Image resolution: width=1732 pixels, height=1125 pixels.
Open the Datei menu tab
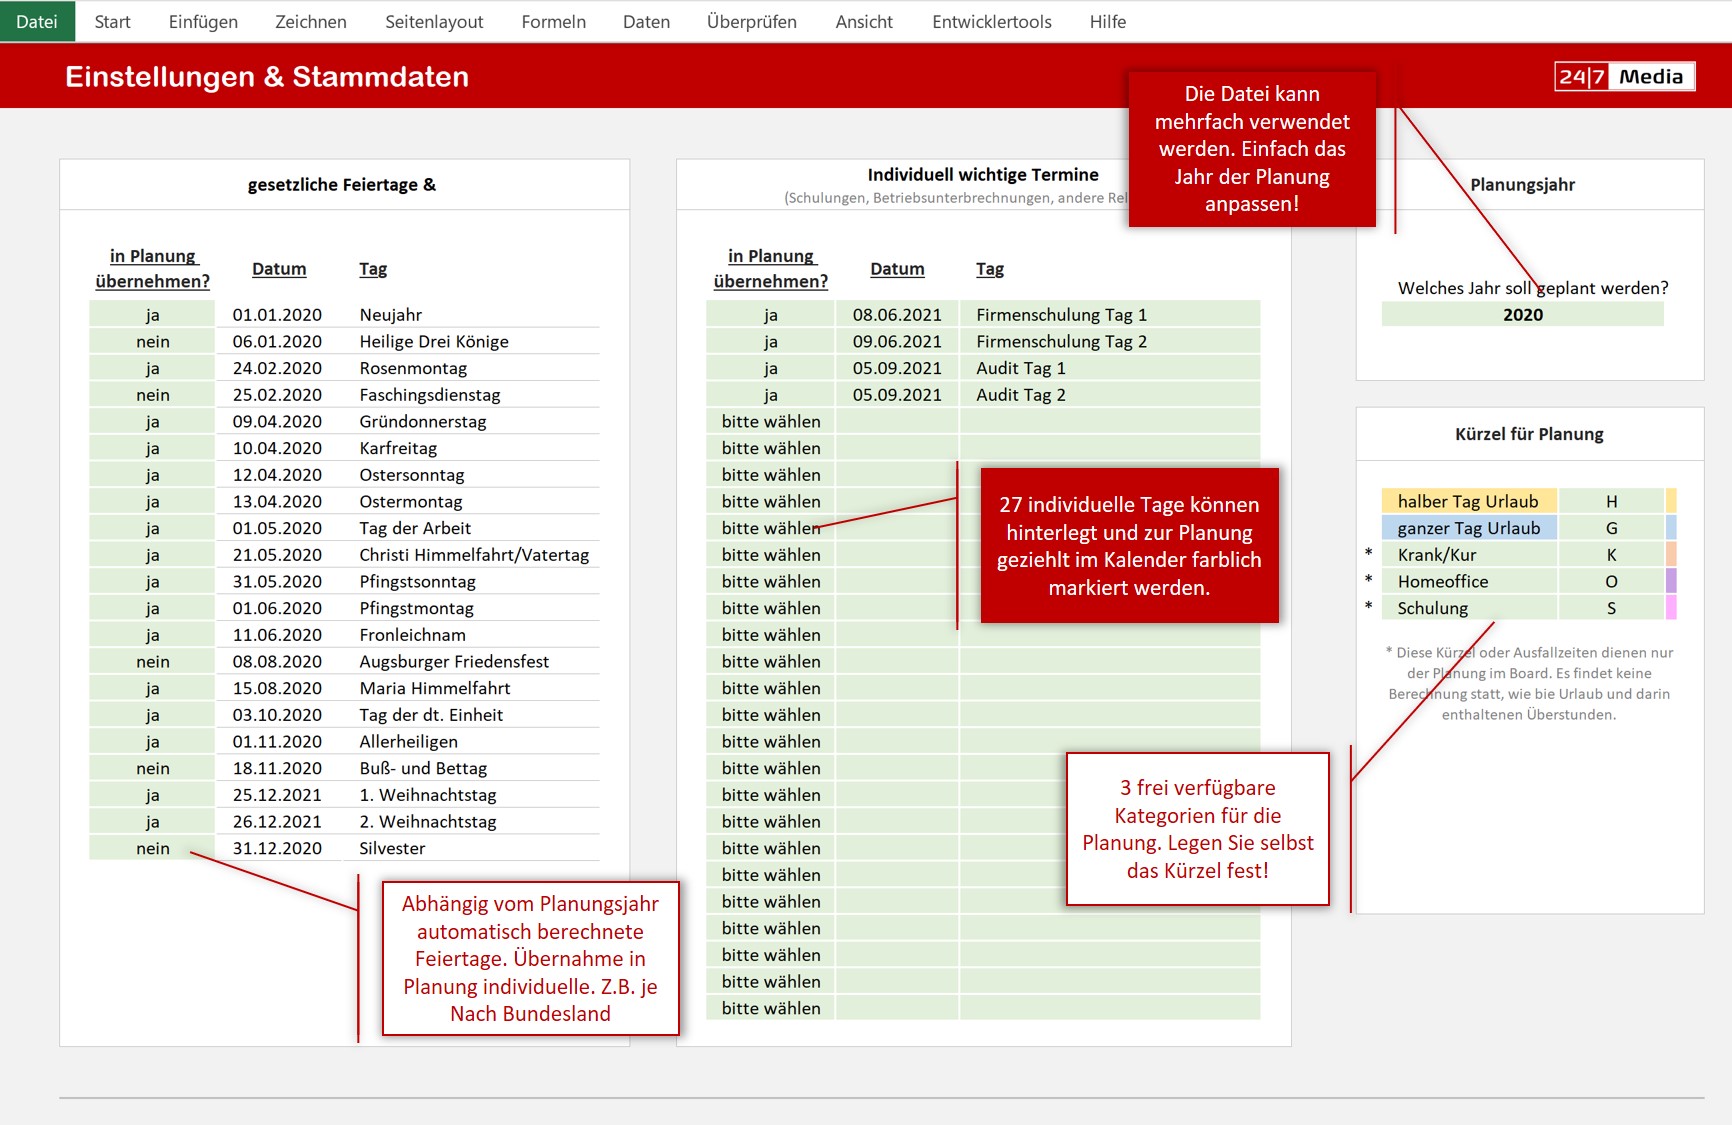(x=37, y=21)
